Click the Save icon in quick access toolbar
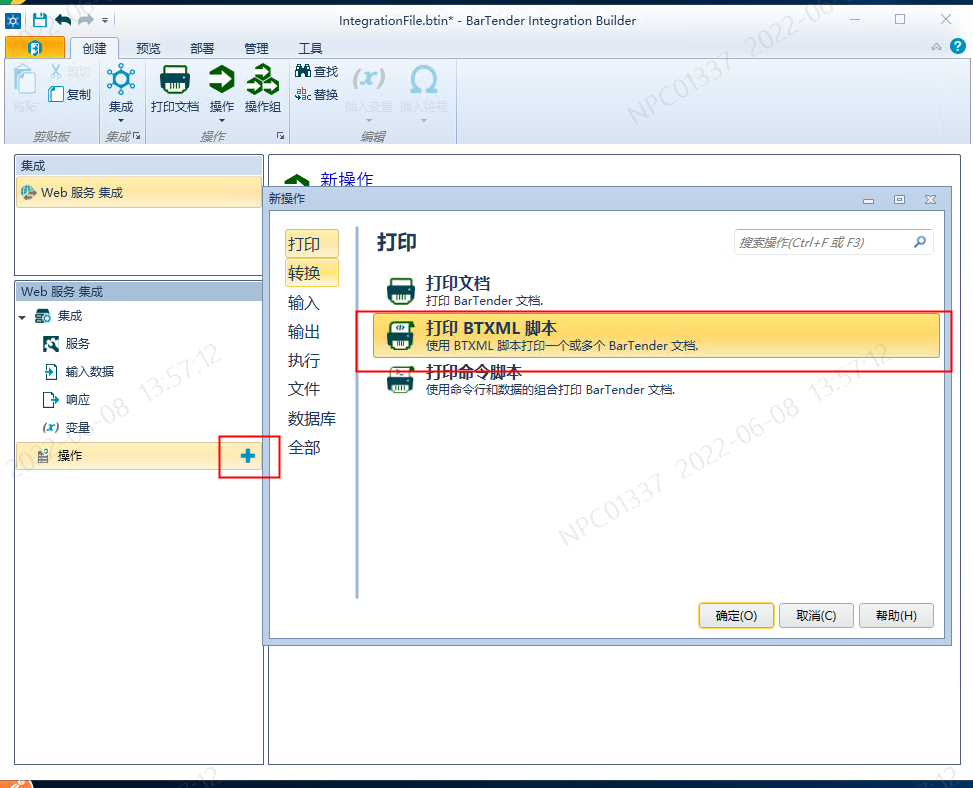This screenshot has height=788, width=973. [x=38, y=18]
